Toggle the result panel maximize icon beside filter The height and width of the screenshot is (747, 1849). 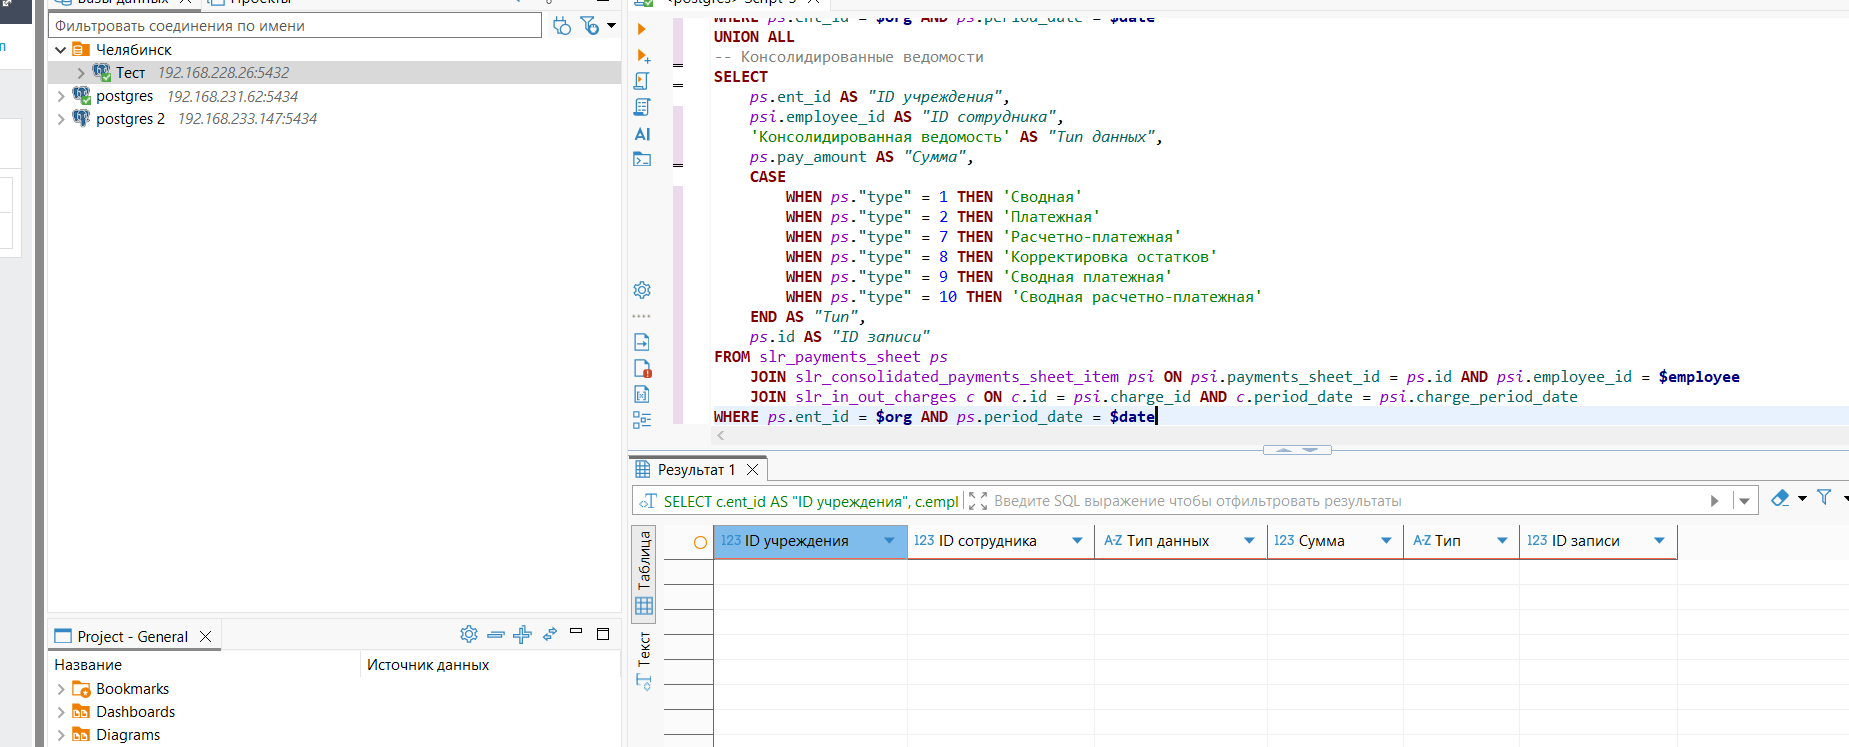pyautogui.click(x=978, y=501)
